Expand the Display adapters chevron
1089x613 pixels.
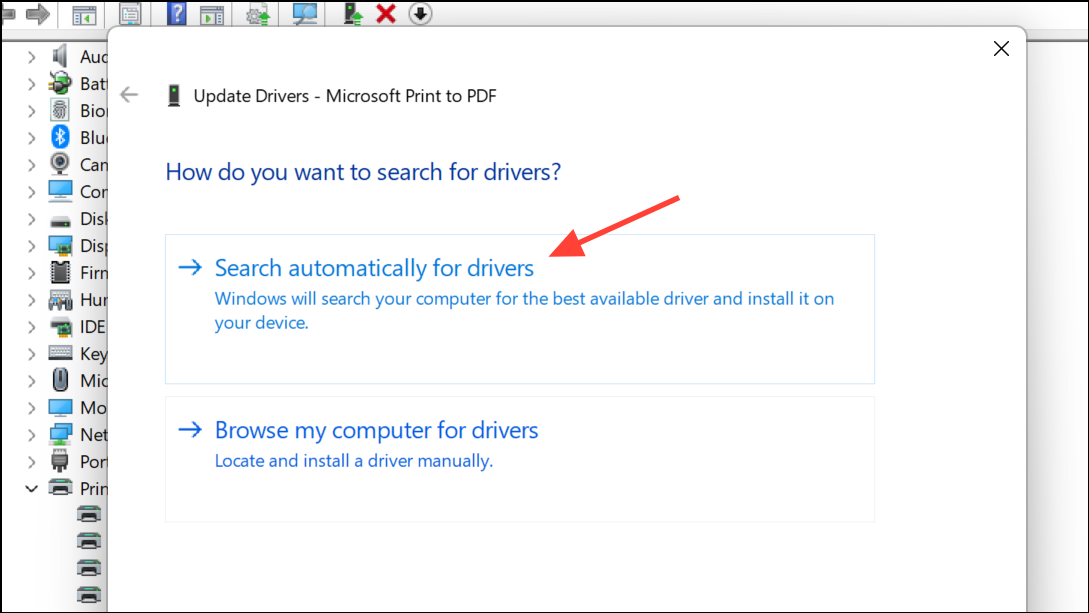click(x=31, y=246)
